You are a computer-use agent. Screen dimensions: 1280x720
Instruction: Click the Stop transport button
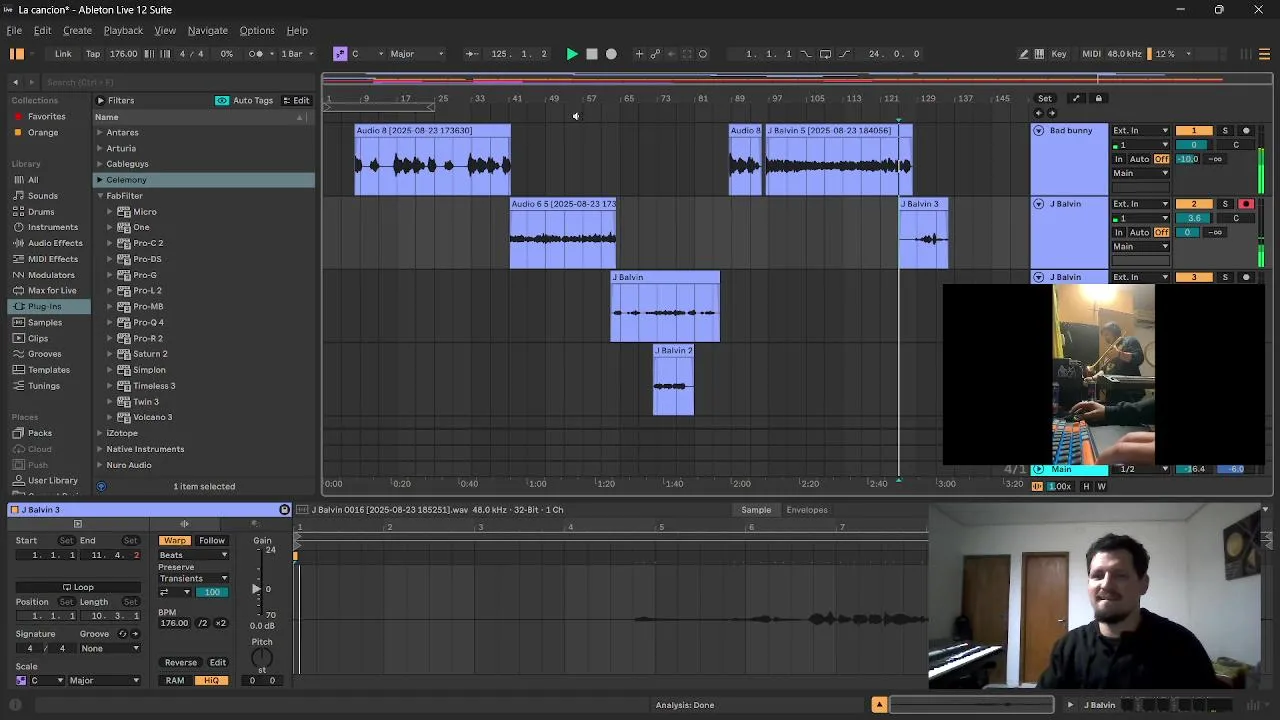coord(591,54)
